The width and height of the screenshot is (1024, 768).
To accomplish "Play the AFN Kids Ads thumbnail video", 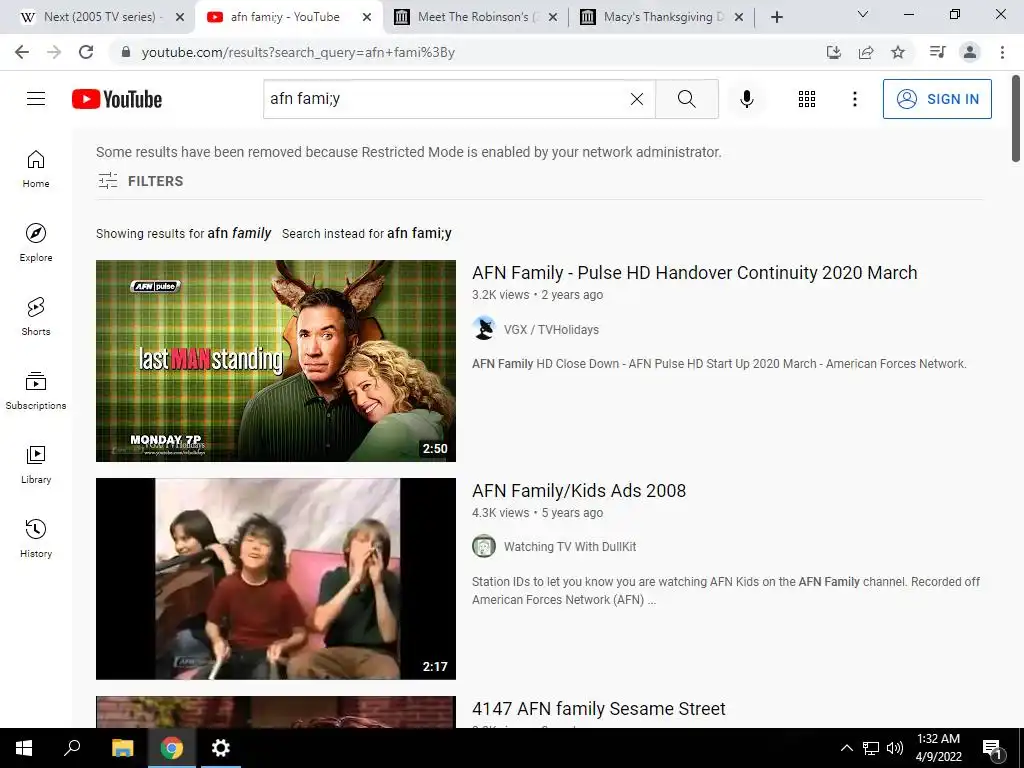I will (x=276, y=579).
